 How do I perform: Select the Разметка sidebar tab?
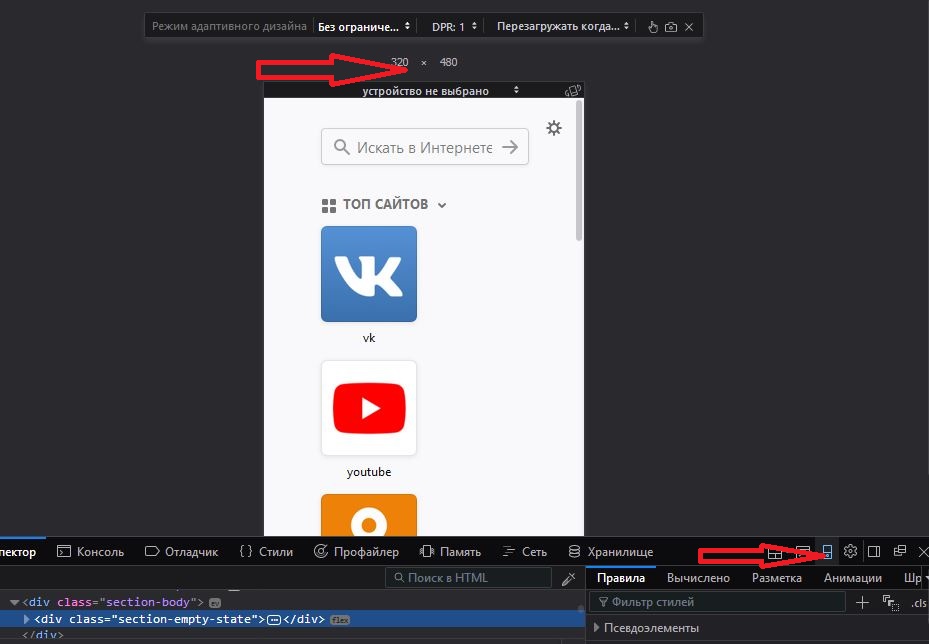(776, 578)
